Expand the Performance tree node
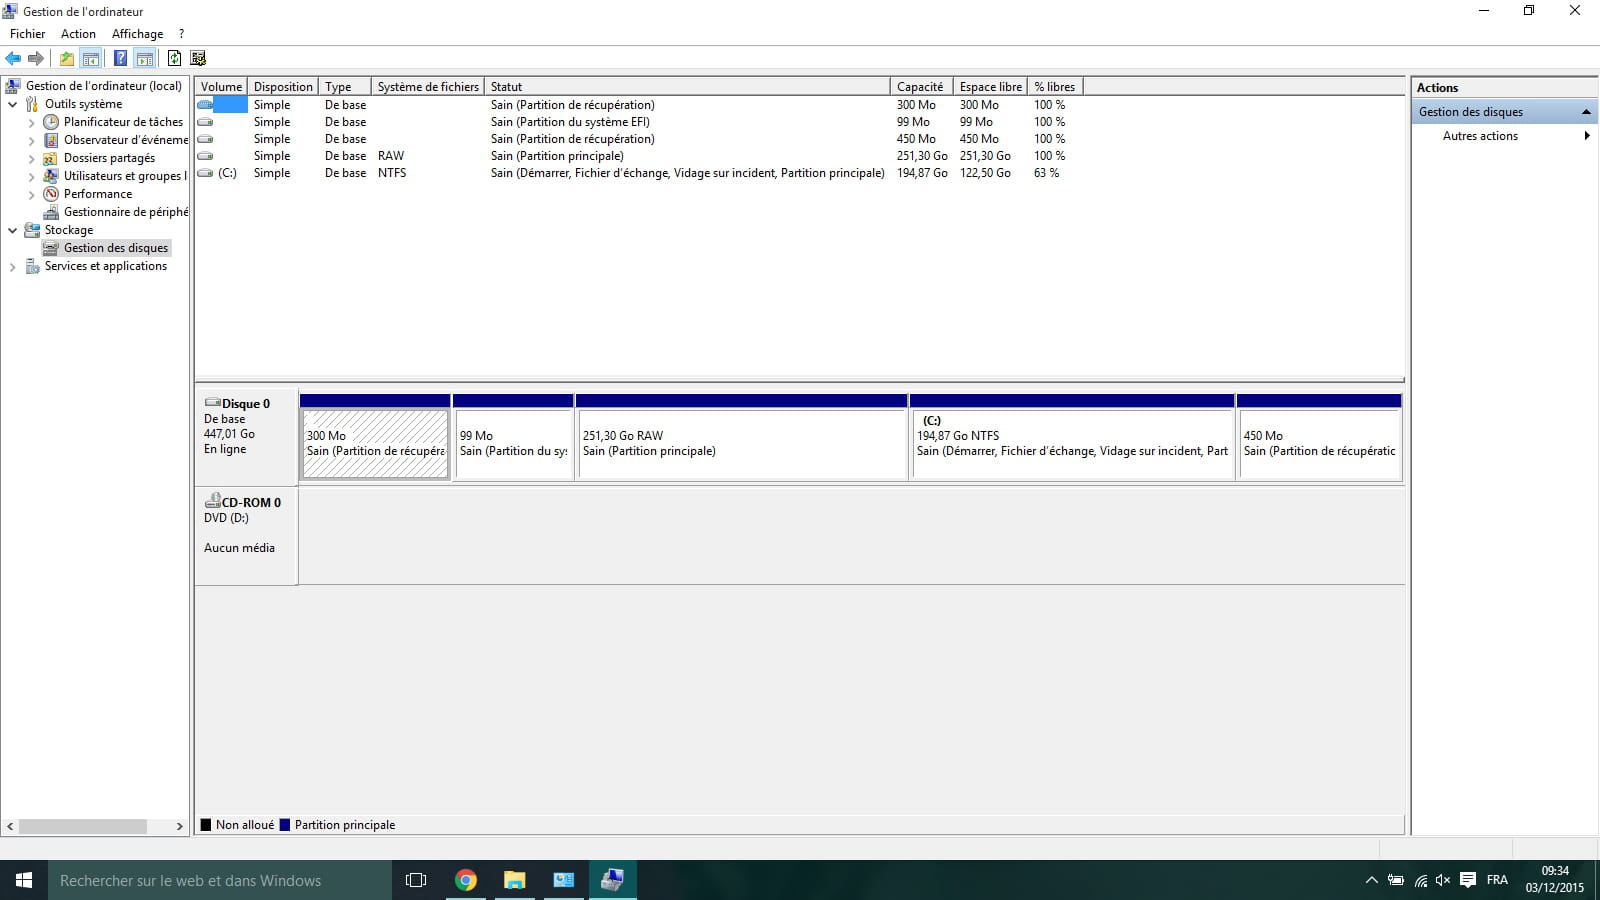 click(31, 194)
